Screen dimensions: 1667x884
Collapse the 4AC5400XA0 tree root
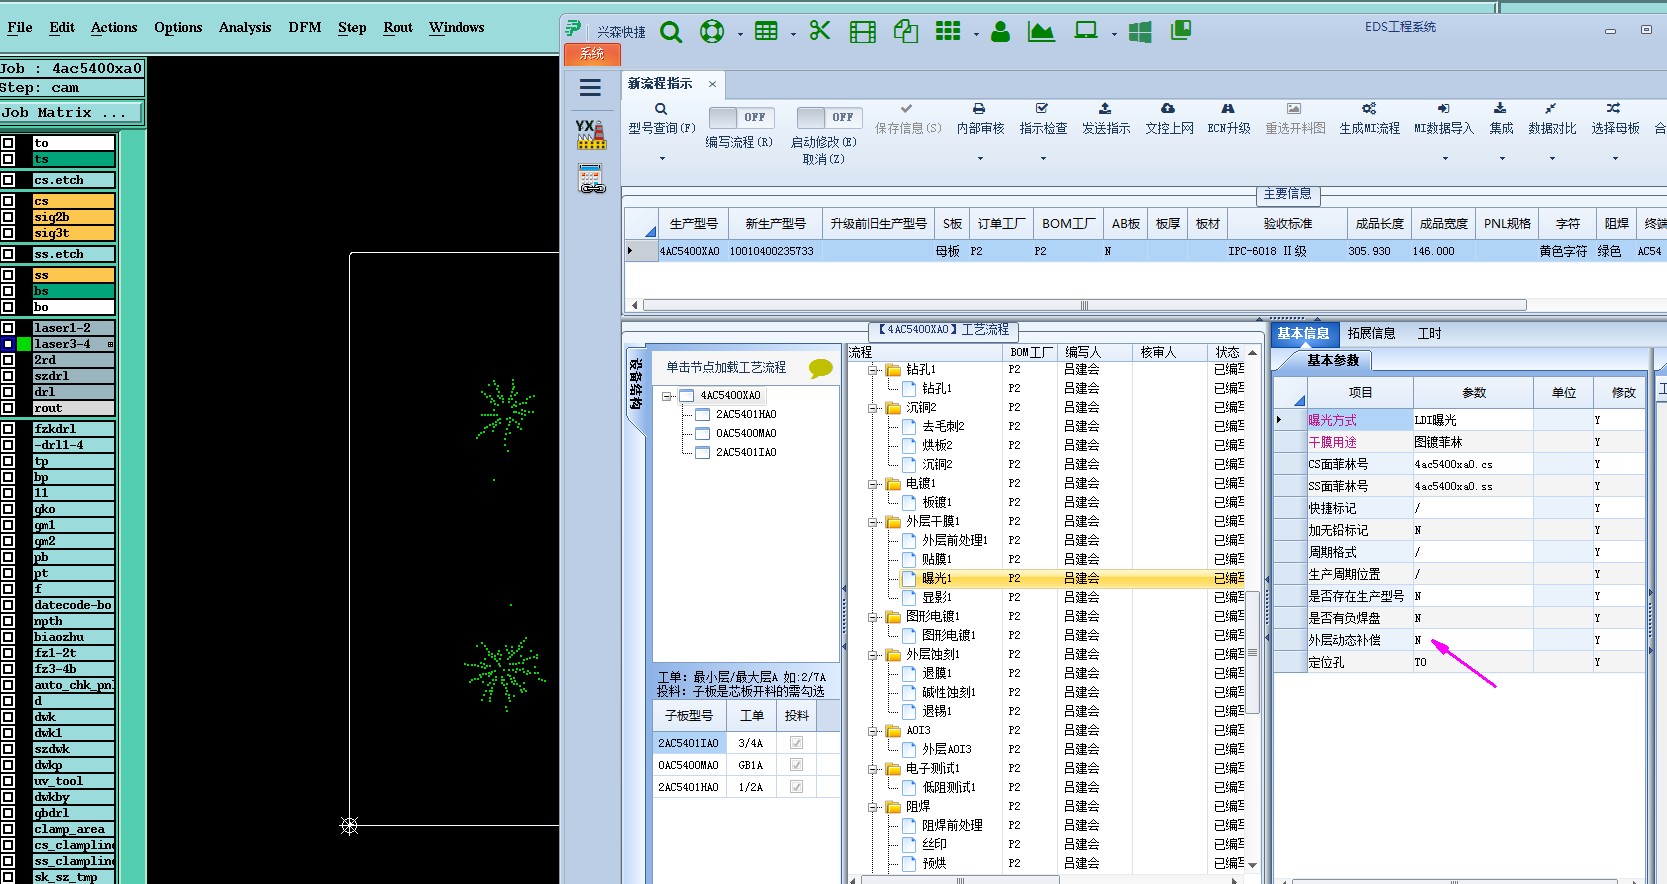tap(667, 396)
